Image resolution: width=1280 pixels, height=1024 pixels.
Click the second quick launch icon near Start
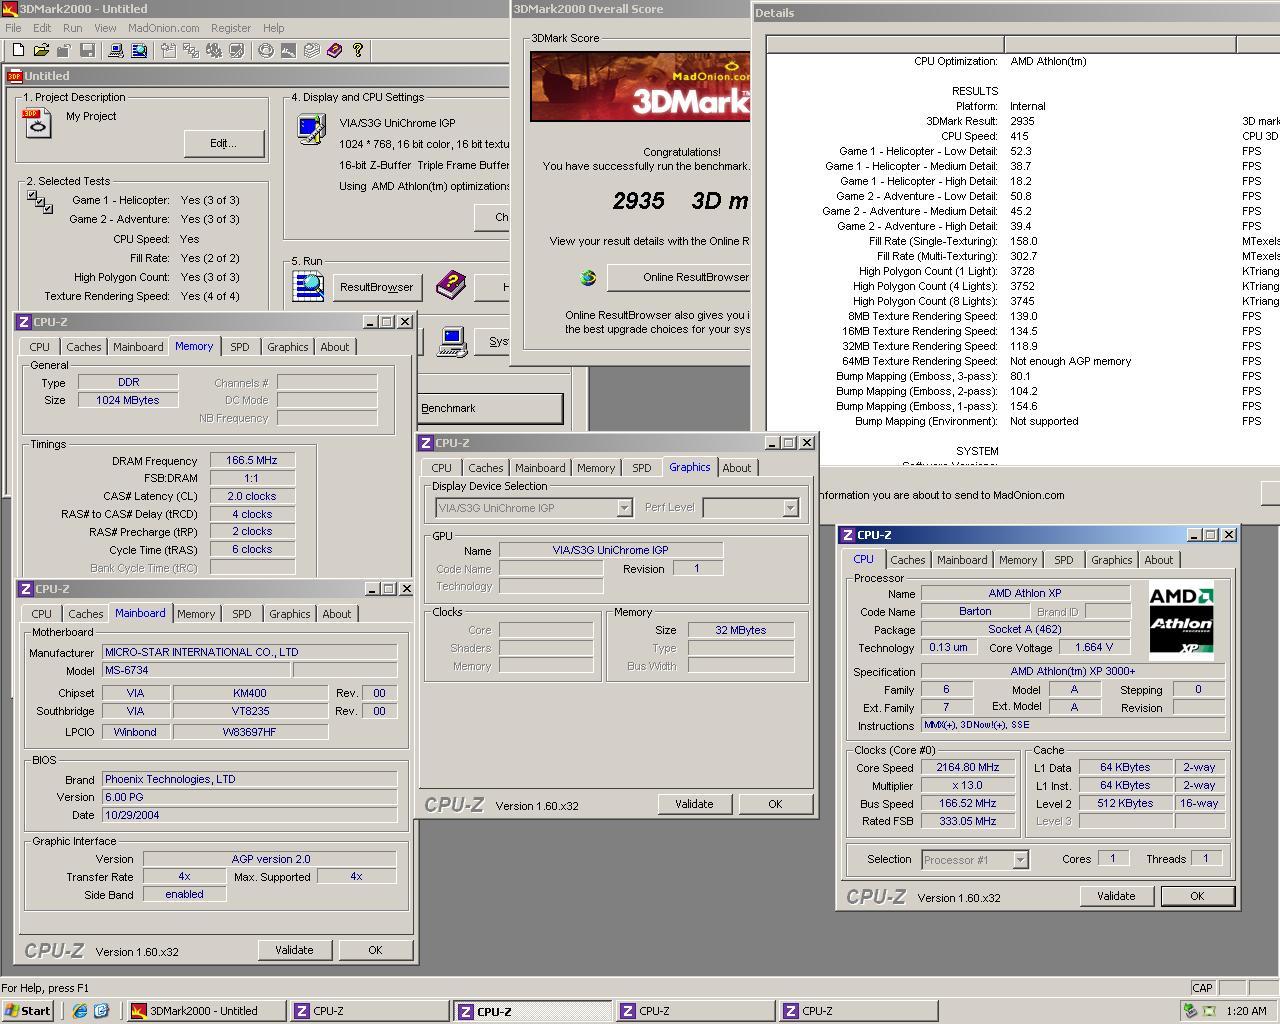101,1011
